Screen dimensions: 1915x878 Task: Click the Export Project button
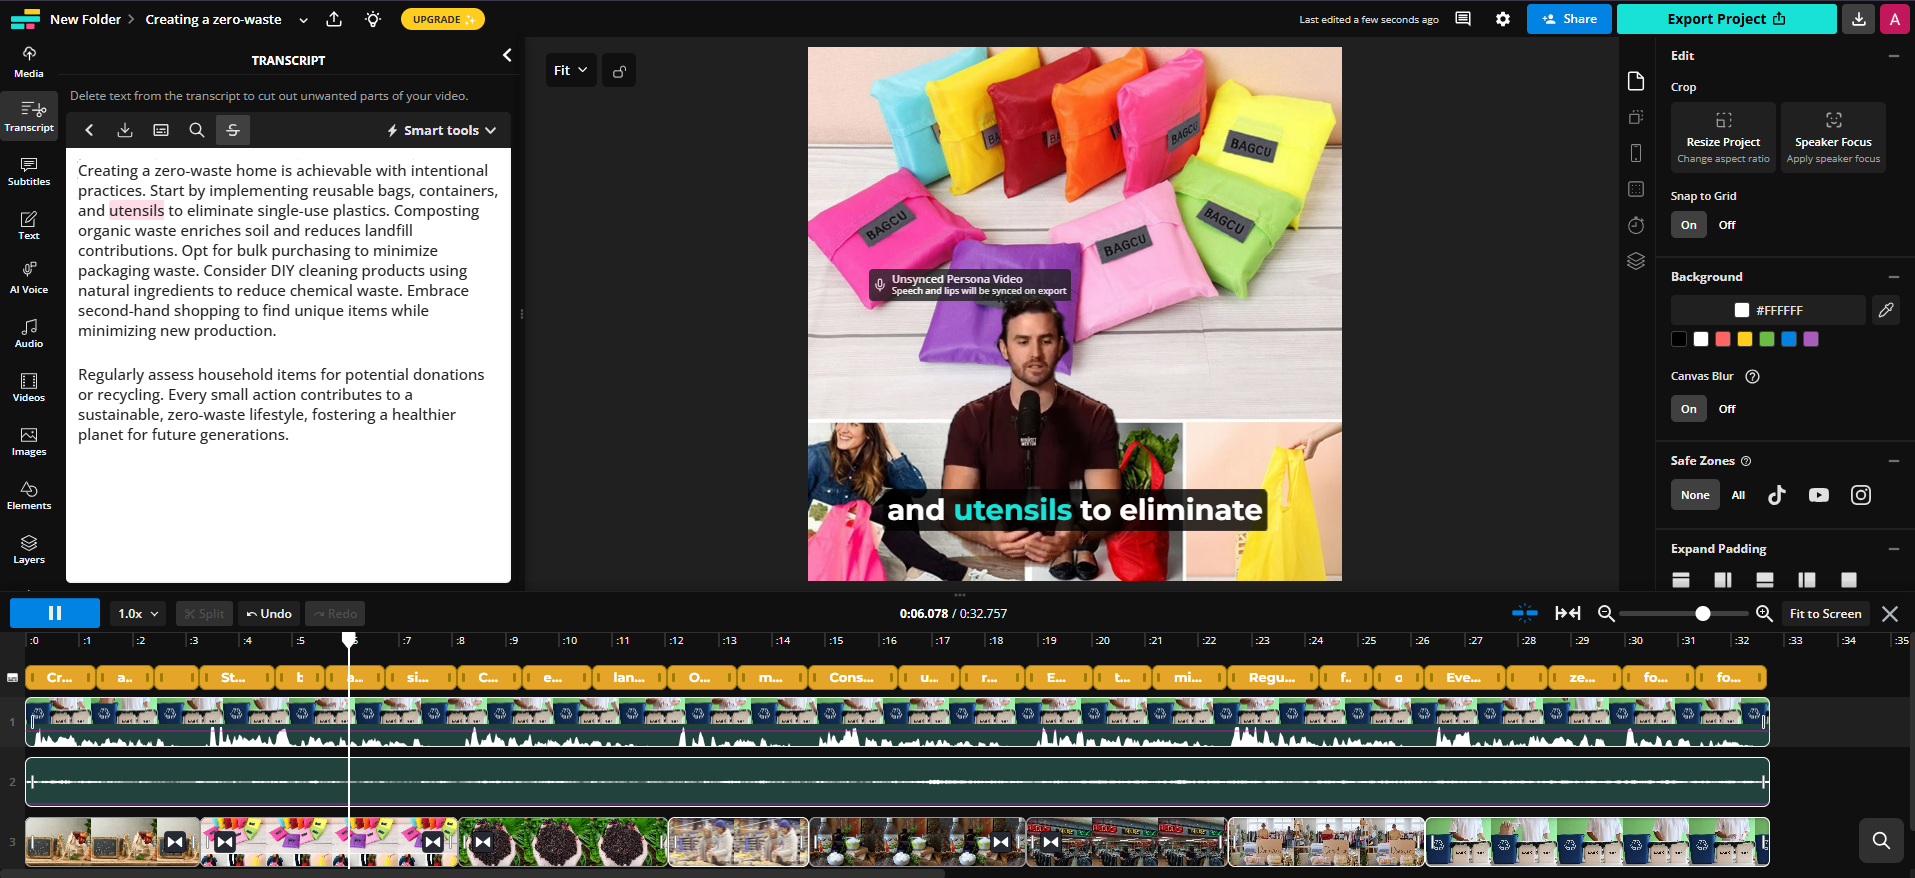tap(1726, 19)
